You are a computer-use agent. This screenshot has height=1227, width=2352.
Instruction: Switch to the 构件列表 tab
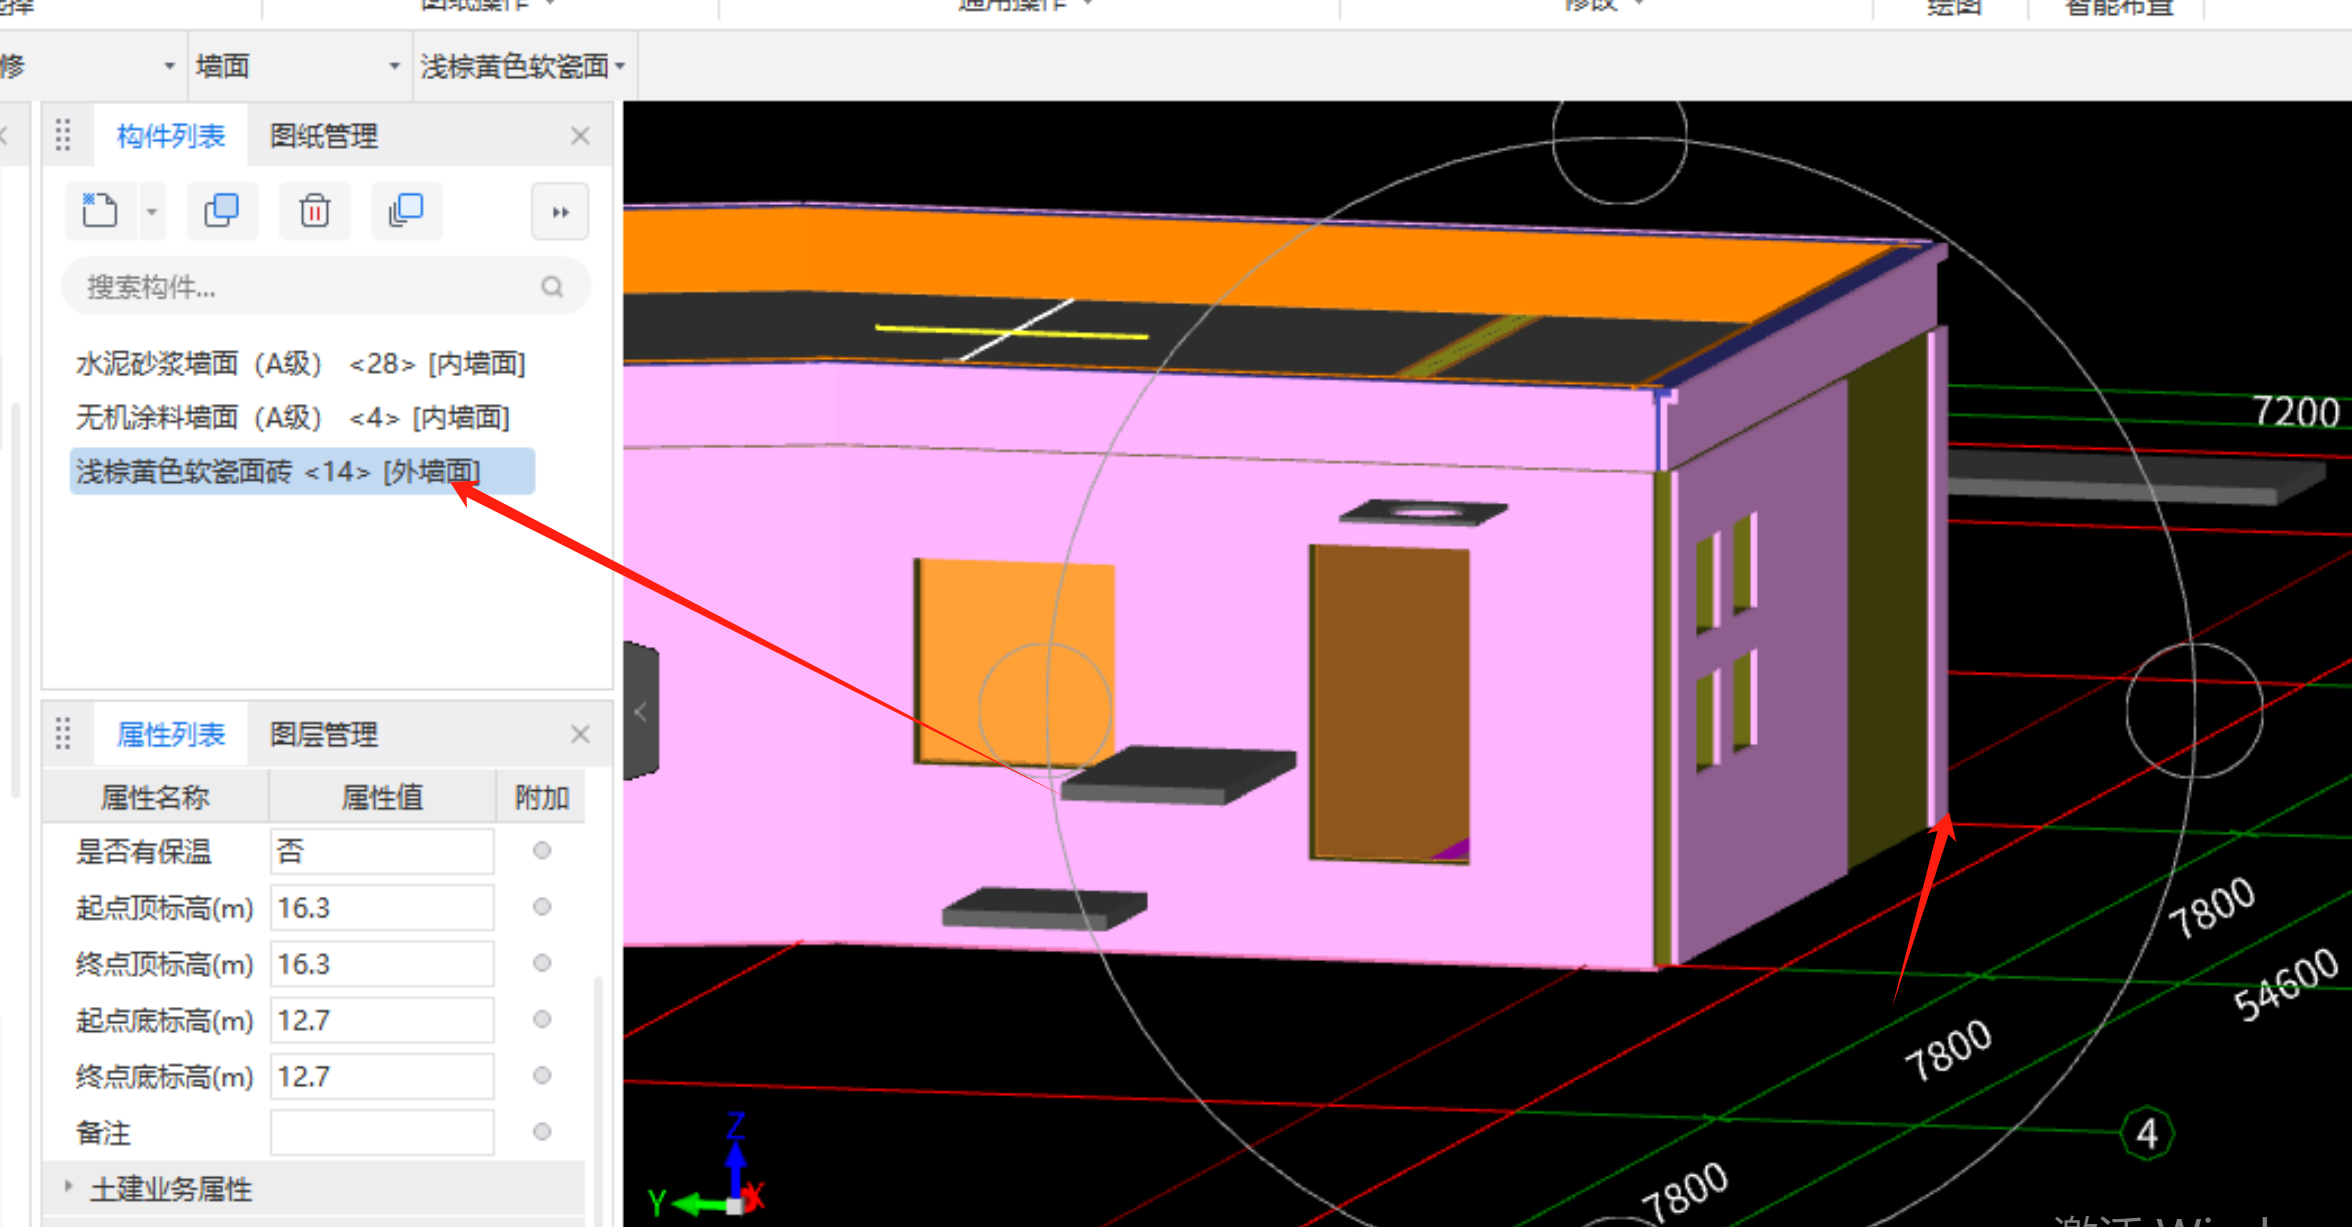[171, 136]
